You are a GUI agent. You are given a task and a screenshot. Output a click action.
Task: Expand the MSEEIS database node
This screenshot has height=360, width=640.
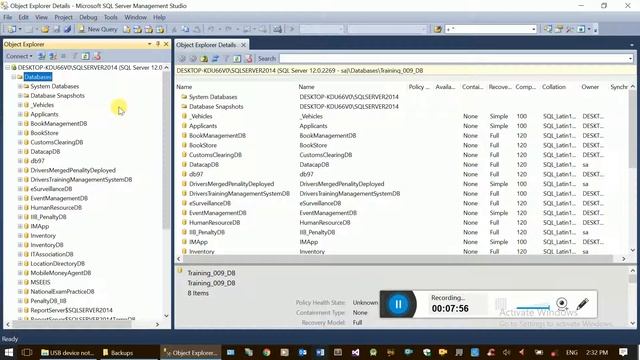(20, 282)
